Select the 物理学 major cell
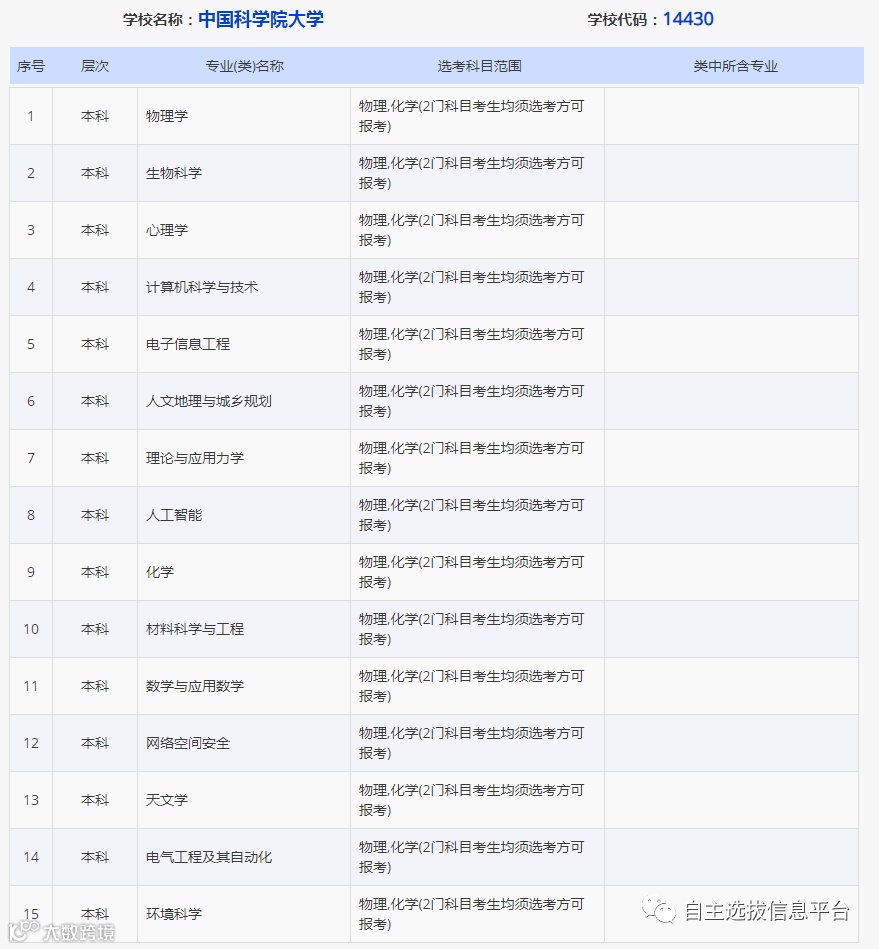 (x=244, y=116)
